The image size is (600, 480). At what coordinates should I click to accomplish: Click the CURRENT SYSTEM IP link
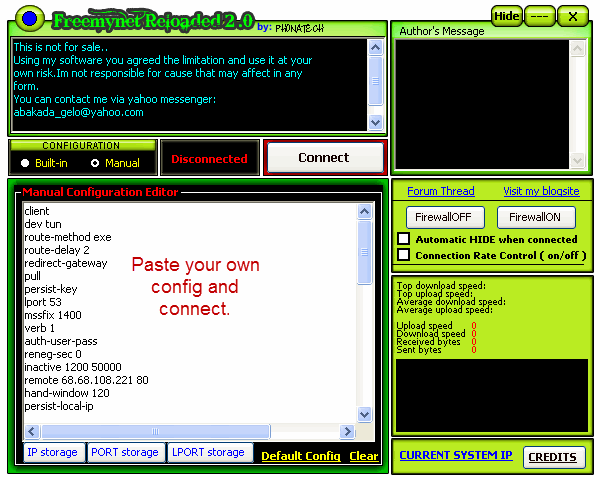456,455
